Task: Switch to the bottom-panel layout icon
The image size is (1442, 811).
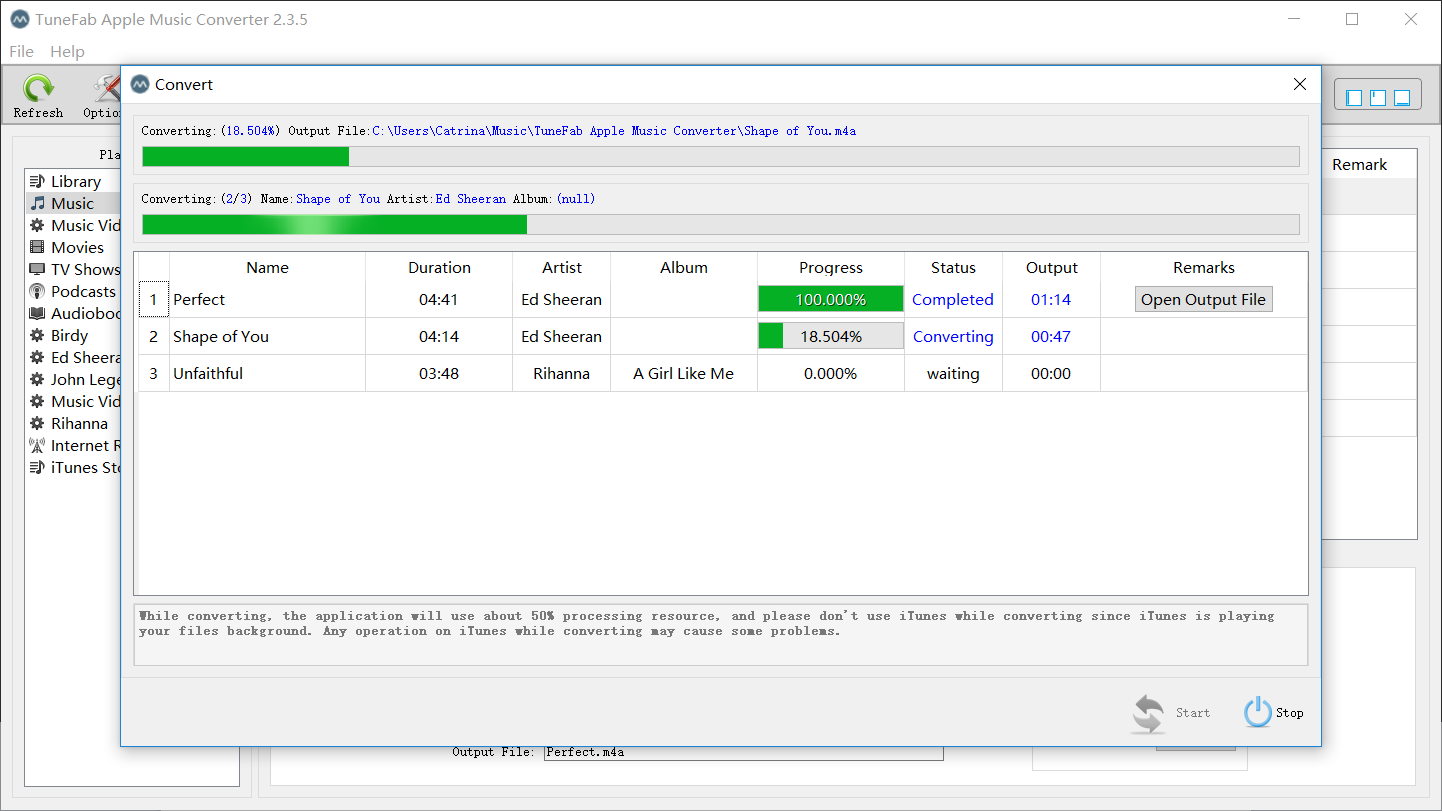Action: coord(1402,97)
